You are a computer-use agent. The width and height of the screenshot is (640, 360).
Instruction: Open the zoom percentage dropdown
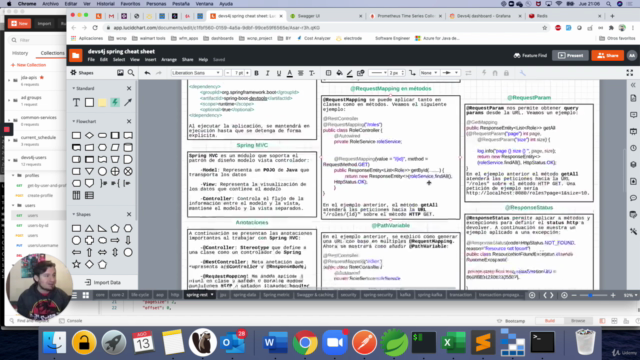point(631,295)
